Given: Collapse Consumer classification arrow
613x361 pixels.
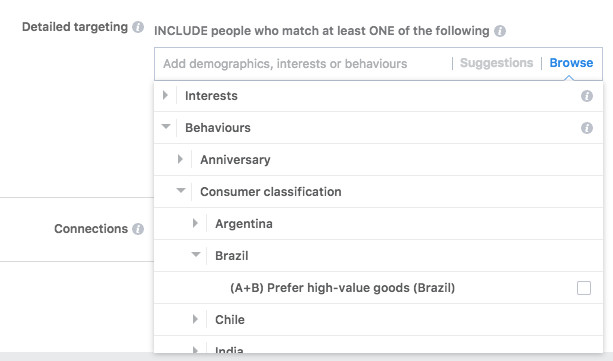Looking at the screenshot, I should (181, 190).
